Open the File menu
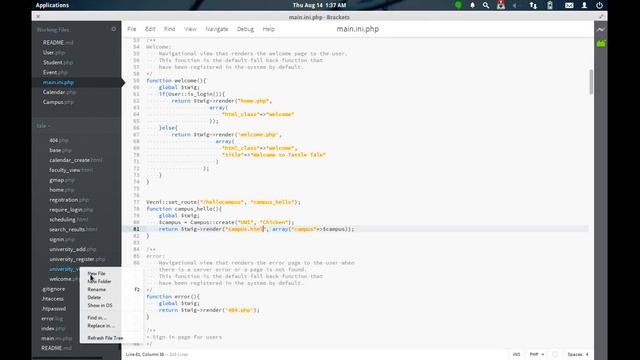The height and width of the screenshot is (360, 640). 131,29
